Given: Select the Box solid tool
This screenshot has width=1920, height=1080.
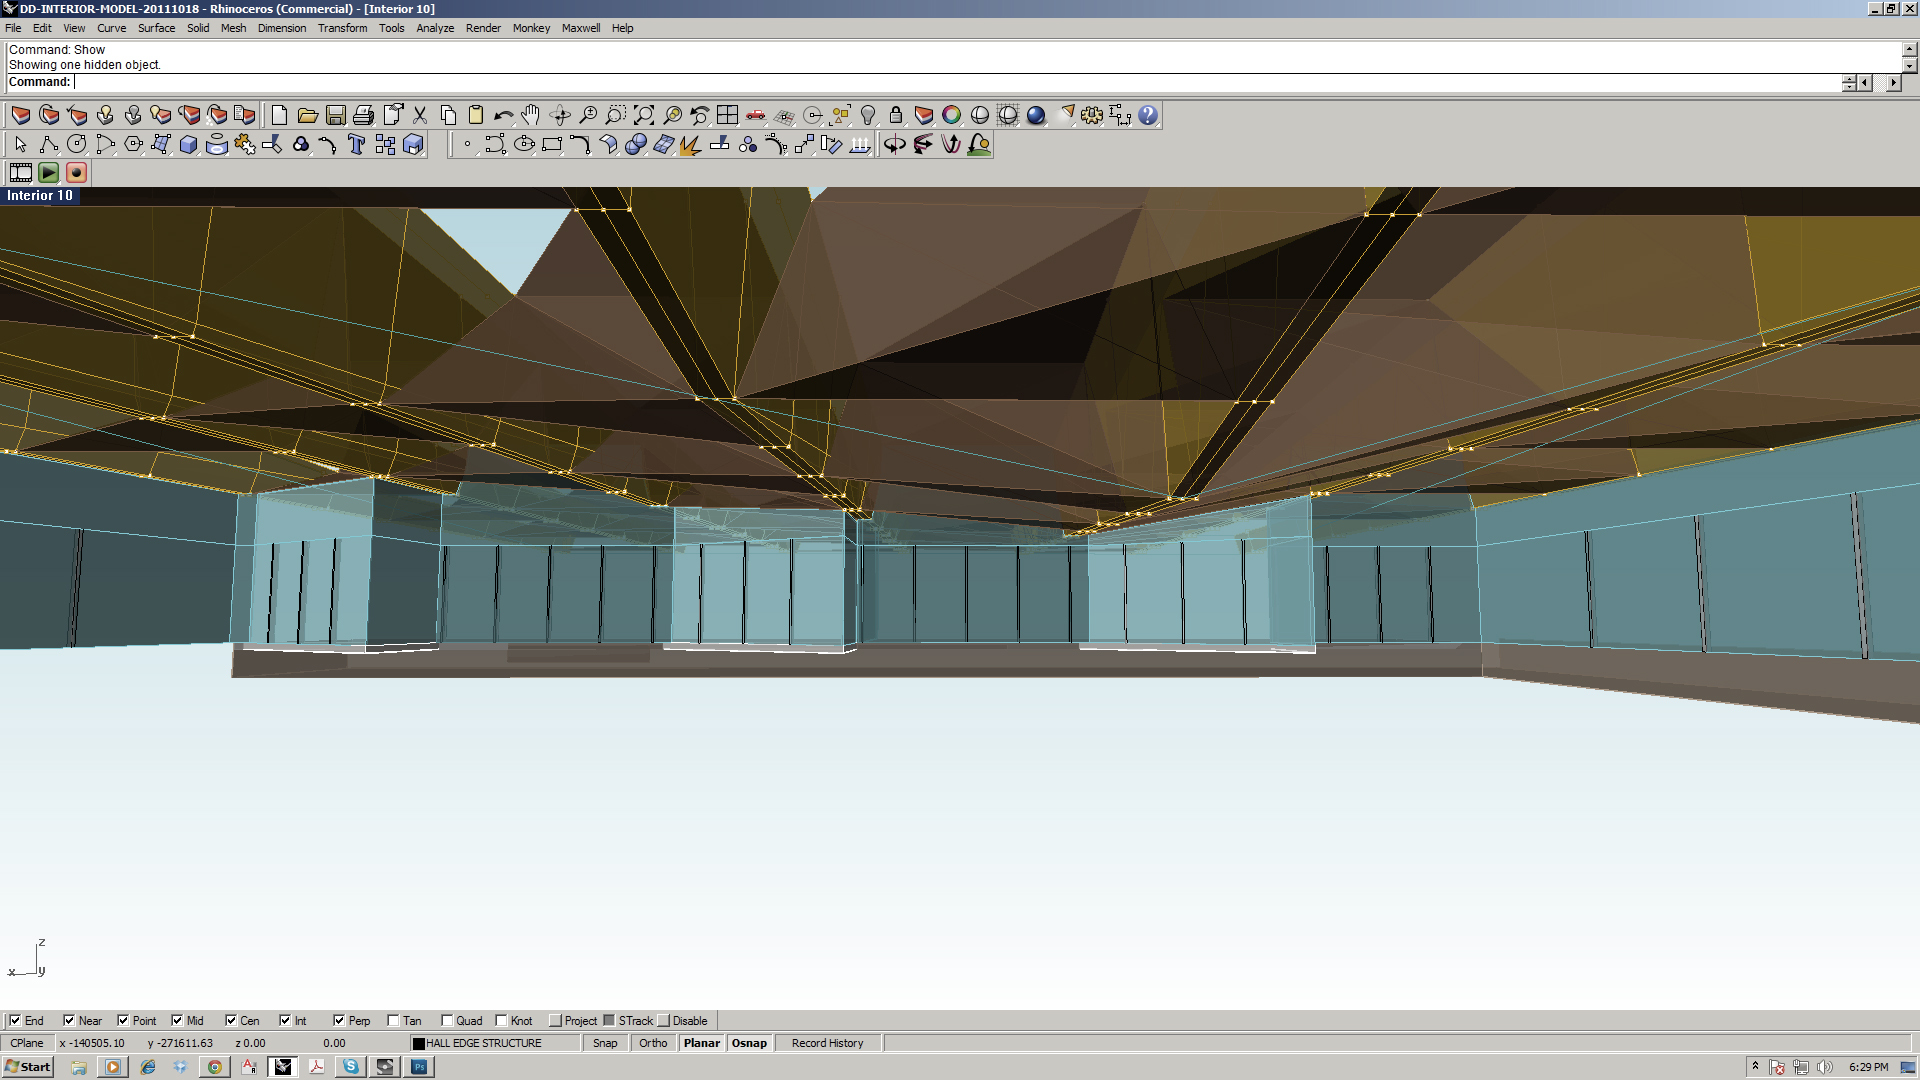Looking at the screenshot, I should 188,145.
